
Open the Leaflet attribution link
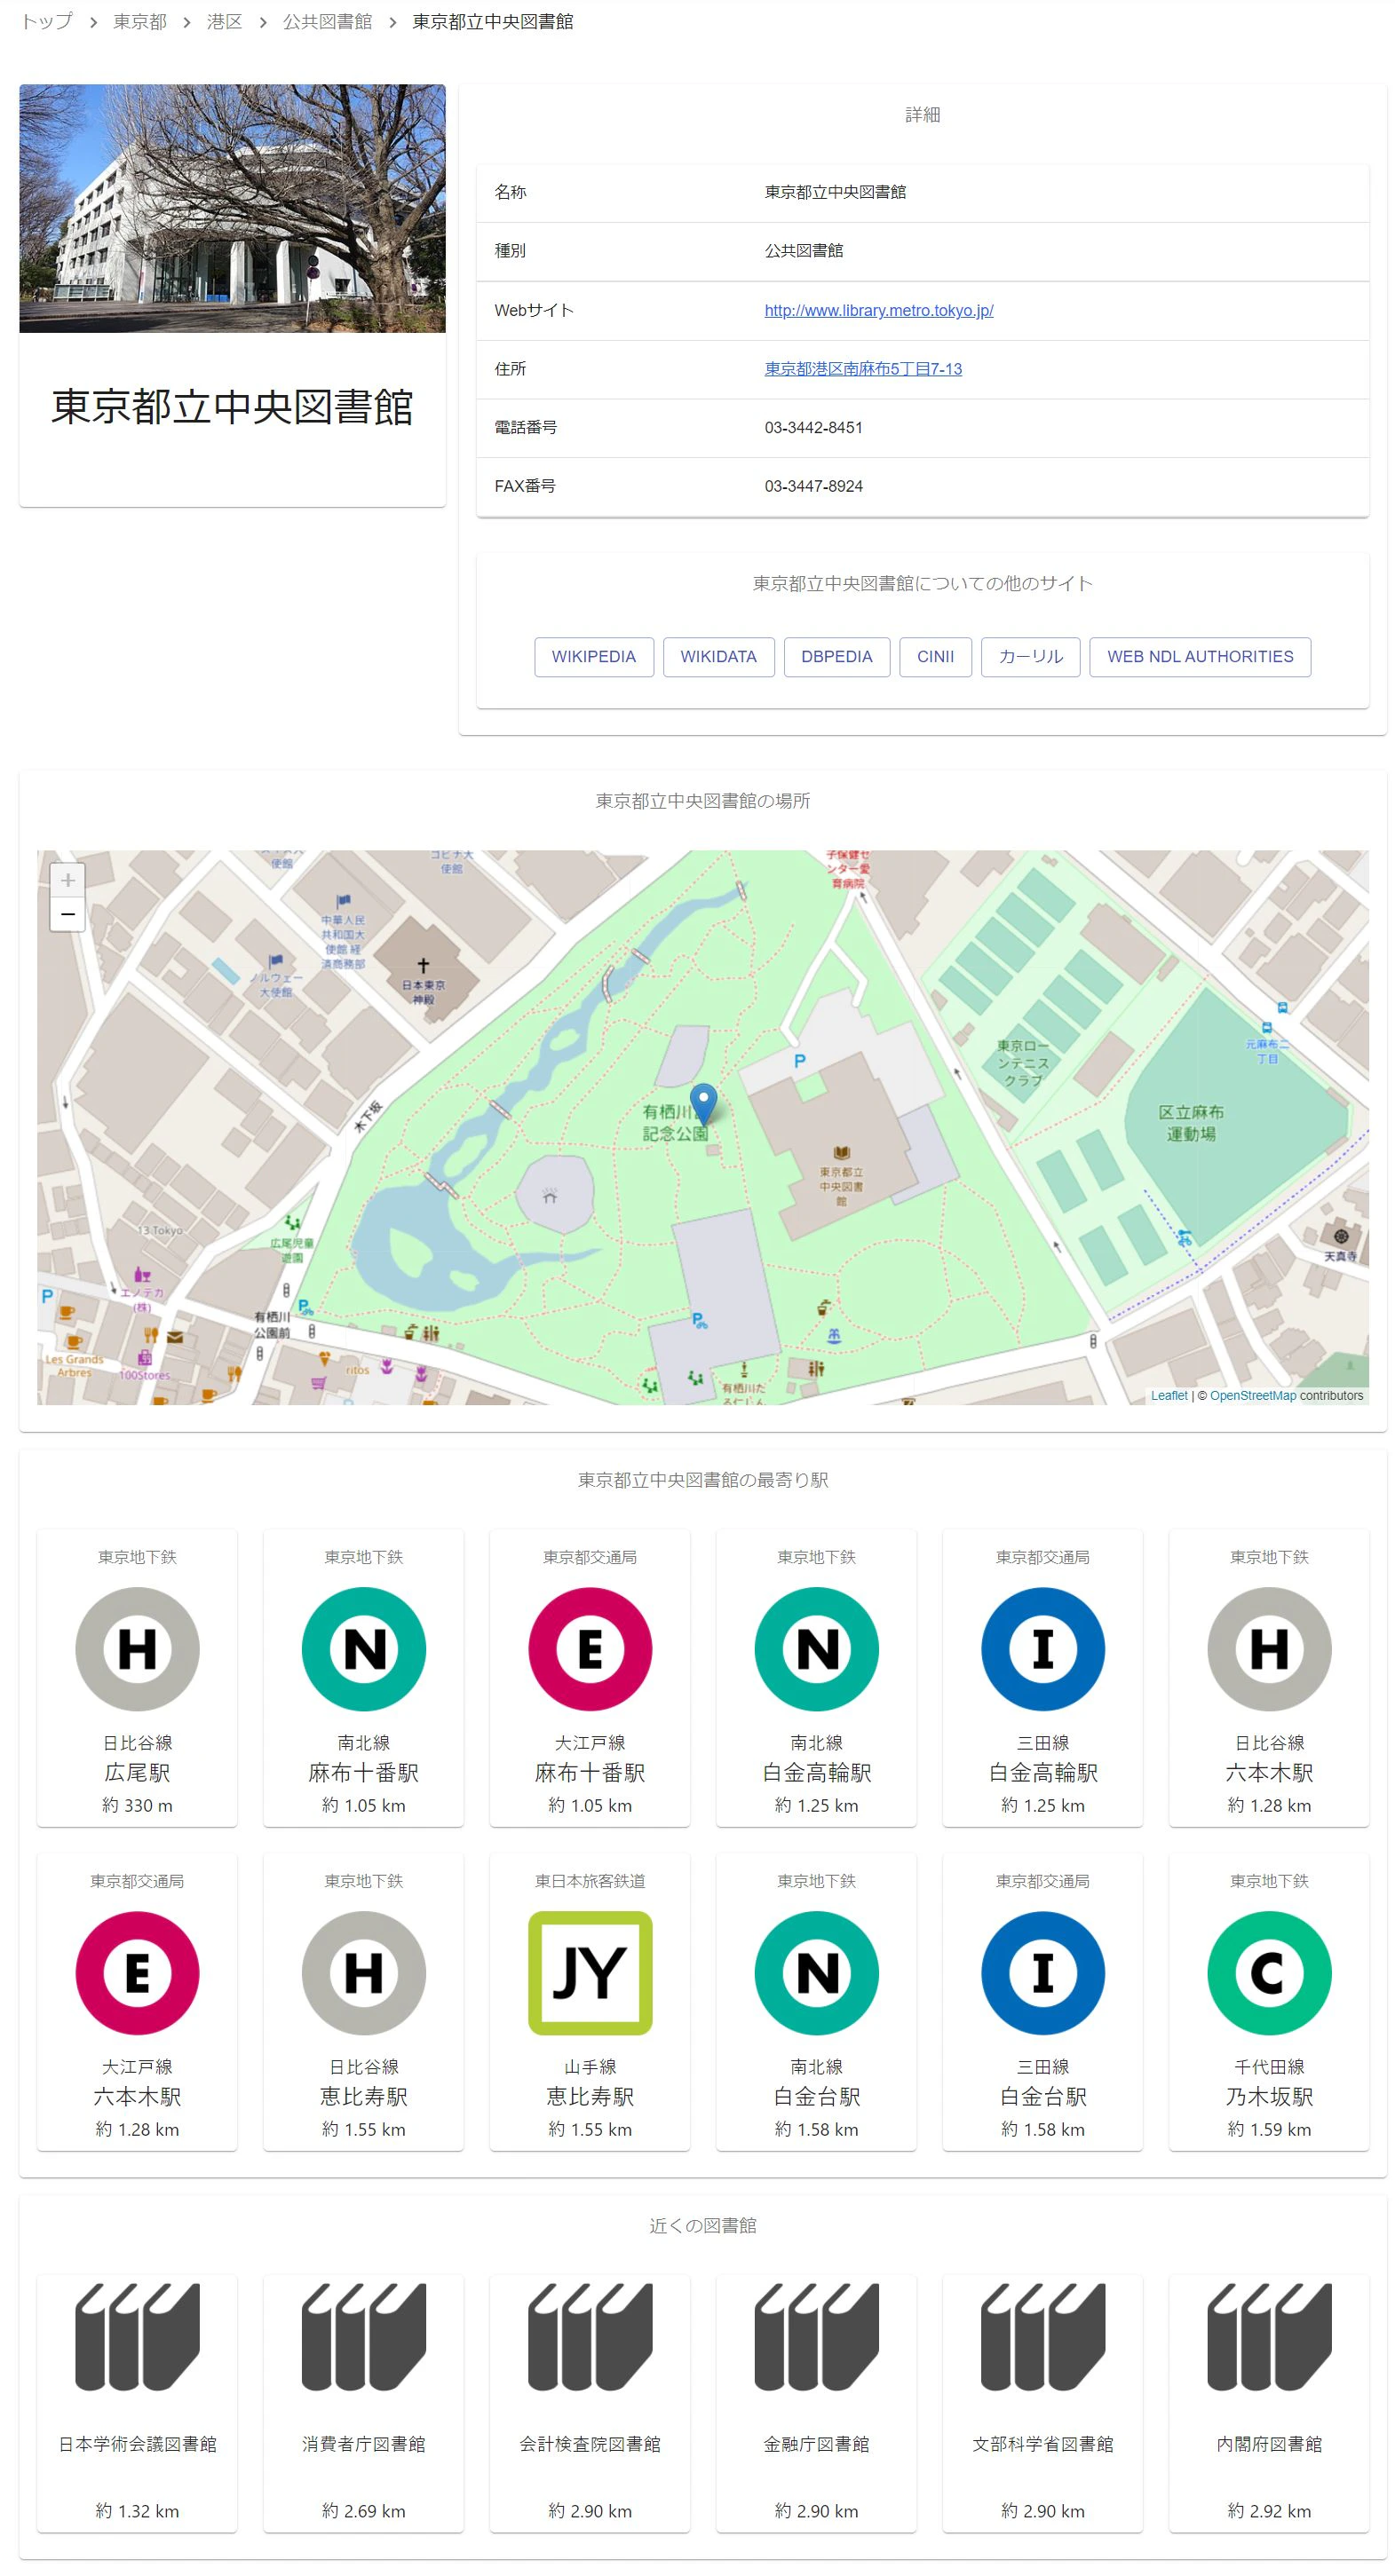click(1169, 1396)
